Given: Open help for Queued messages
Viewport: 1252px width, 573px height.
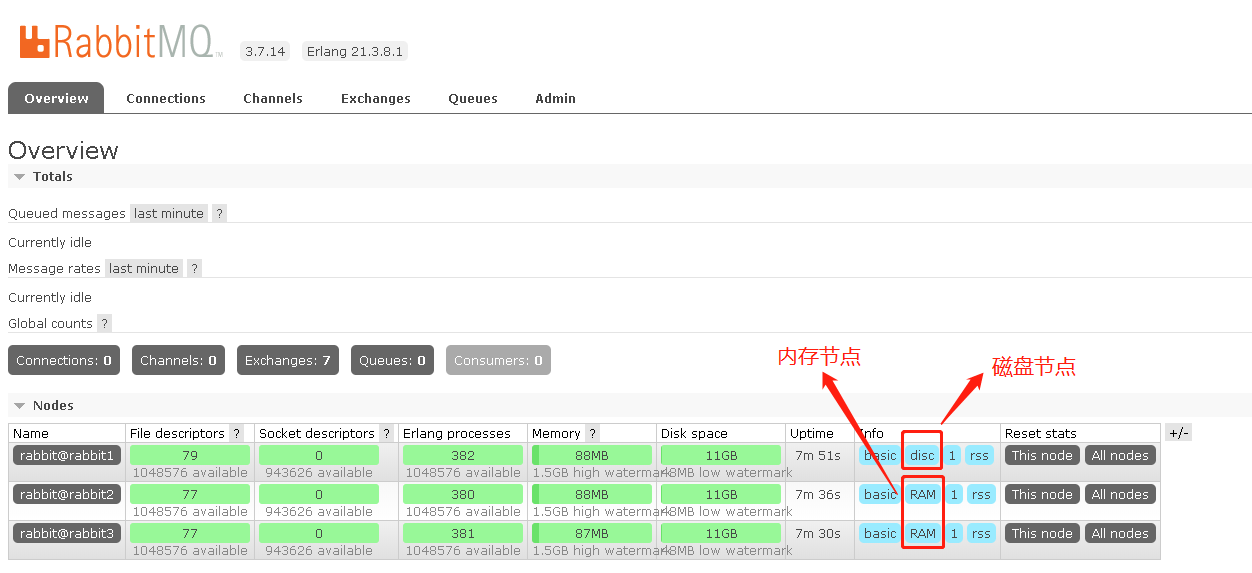Looking at the screenshot, I should click(219, 213).
